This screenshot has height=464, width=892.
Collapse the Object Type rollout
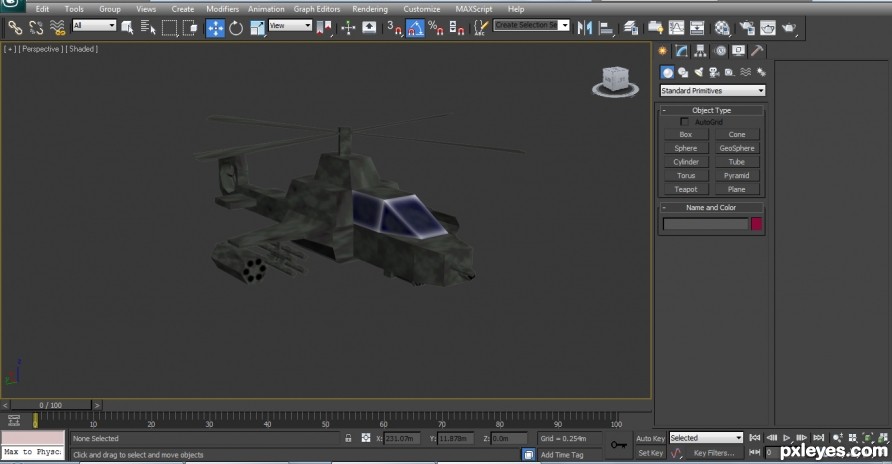click(712, 110)
